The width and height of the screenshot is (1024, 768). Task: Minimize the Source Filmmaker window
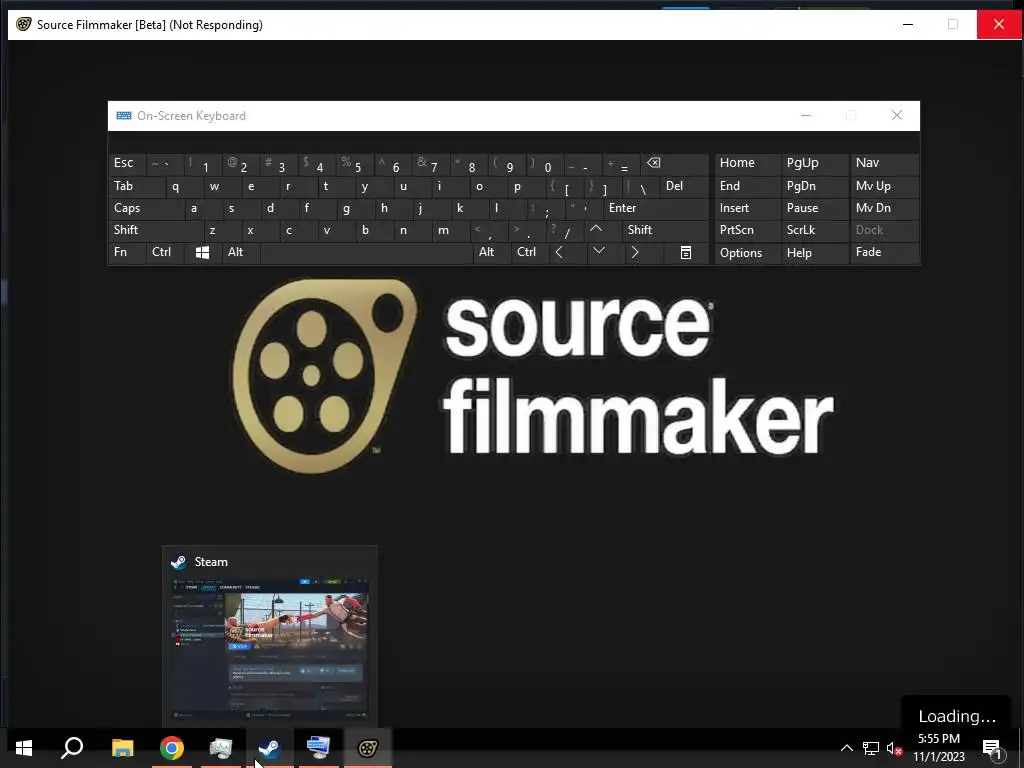[908, 25]
